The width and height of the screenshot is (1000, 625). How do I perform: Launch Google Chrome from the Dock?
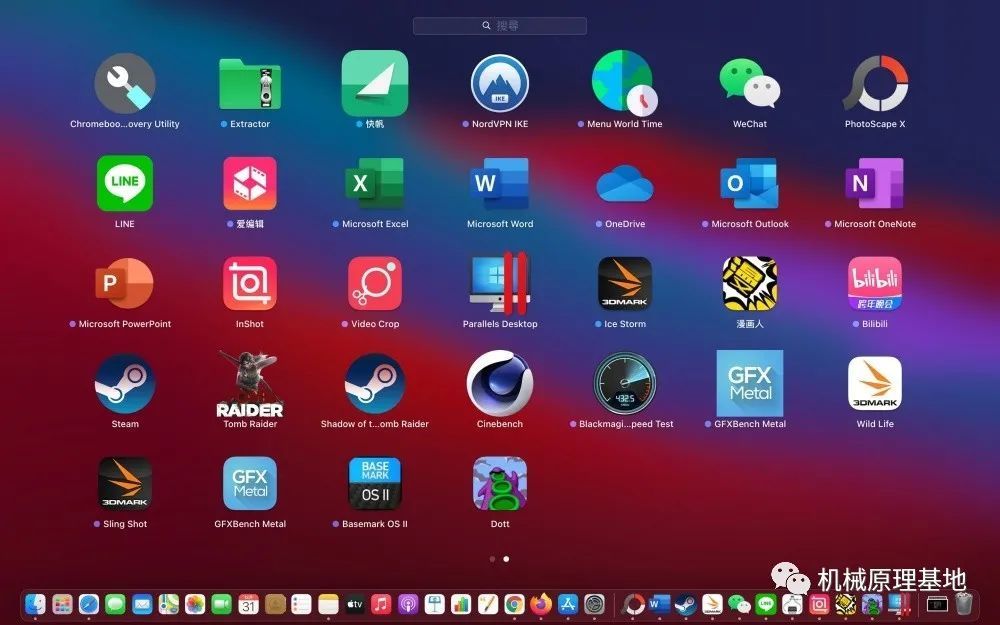click(x=514, y=603)
